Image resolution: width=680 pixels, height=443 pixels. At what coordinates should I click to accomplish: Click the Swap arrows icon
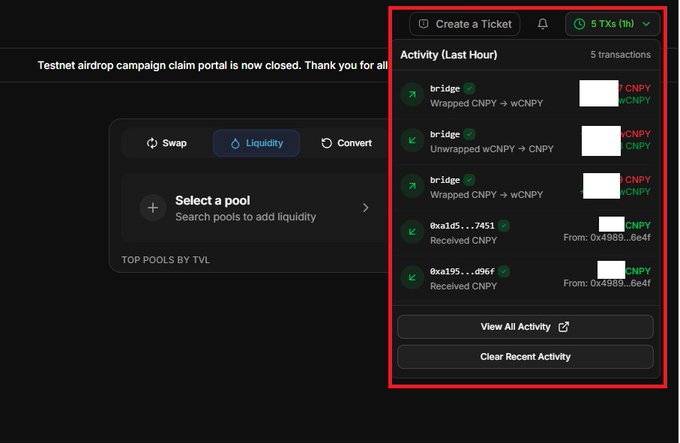coord(152,143)
